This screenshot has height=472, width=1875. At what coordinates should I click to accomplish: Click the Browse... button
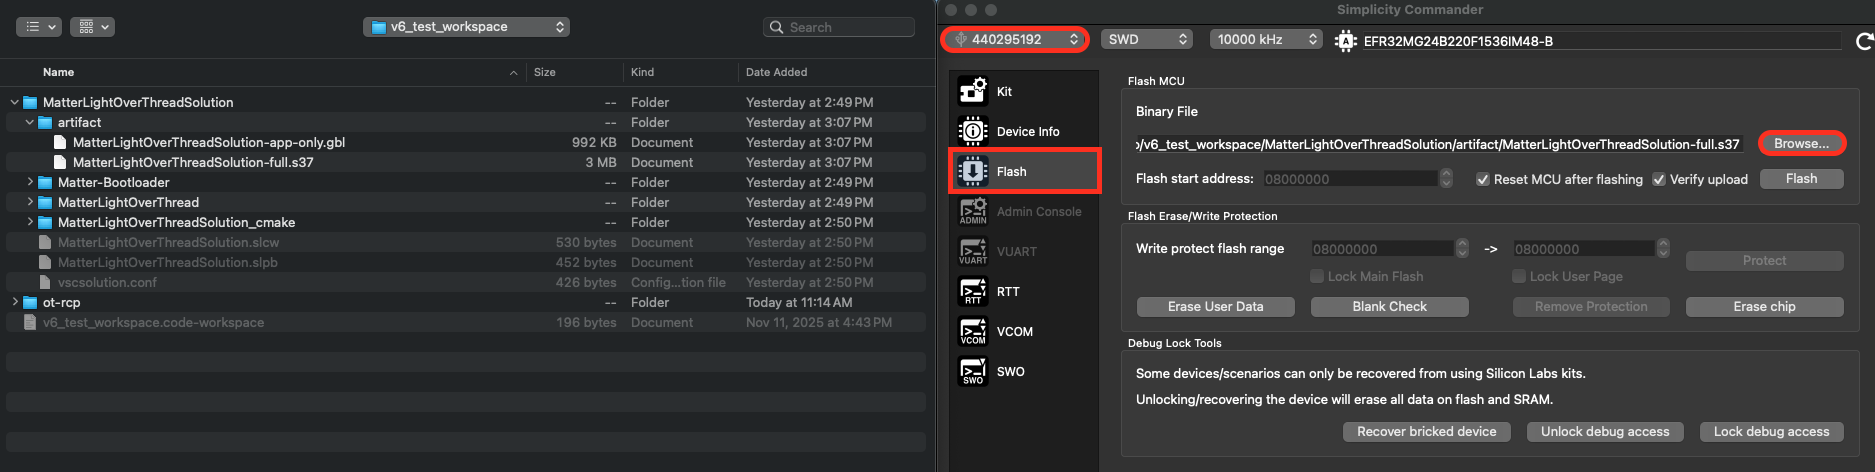(1801, 143)
